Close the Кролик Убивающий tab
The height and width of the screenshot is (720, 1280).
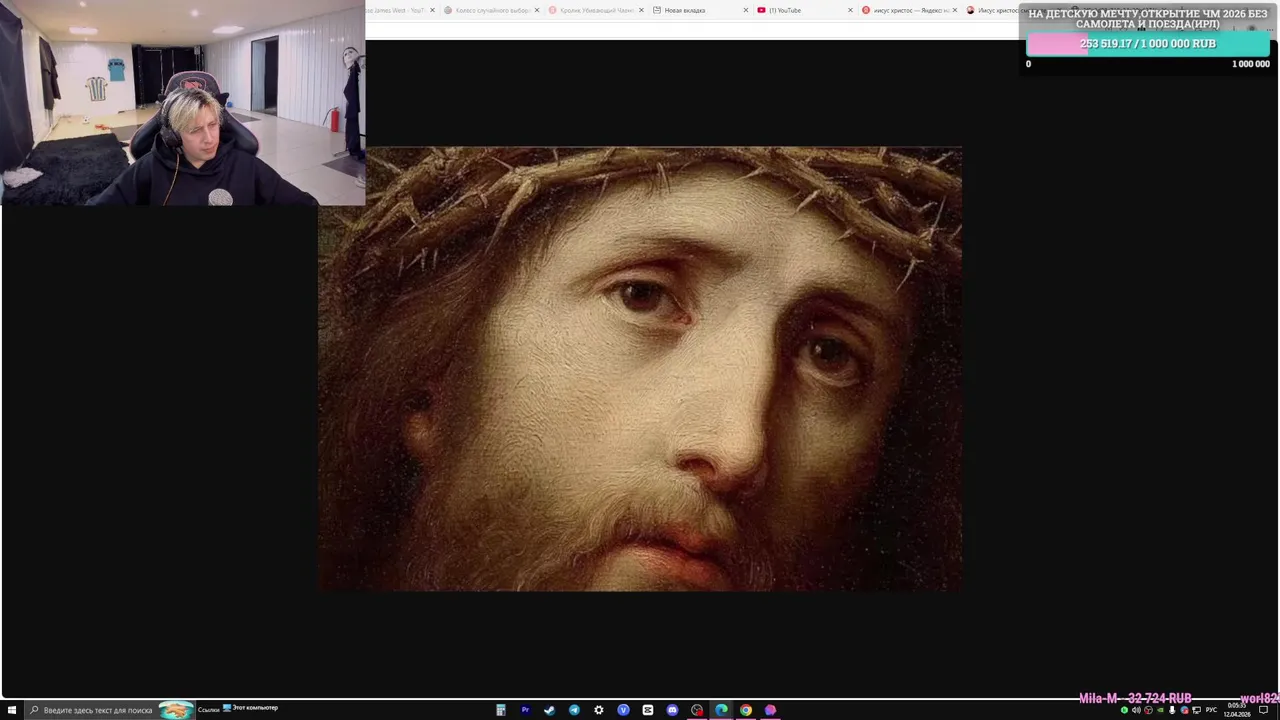point(641,10)
